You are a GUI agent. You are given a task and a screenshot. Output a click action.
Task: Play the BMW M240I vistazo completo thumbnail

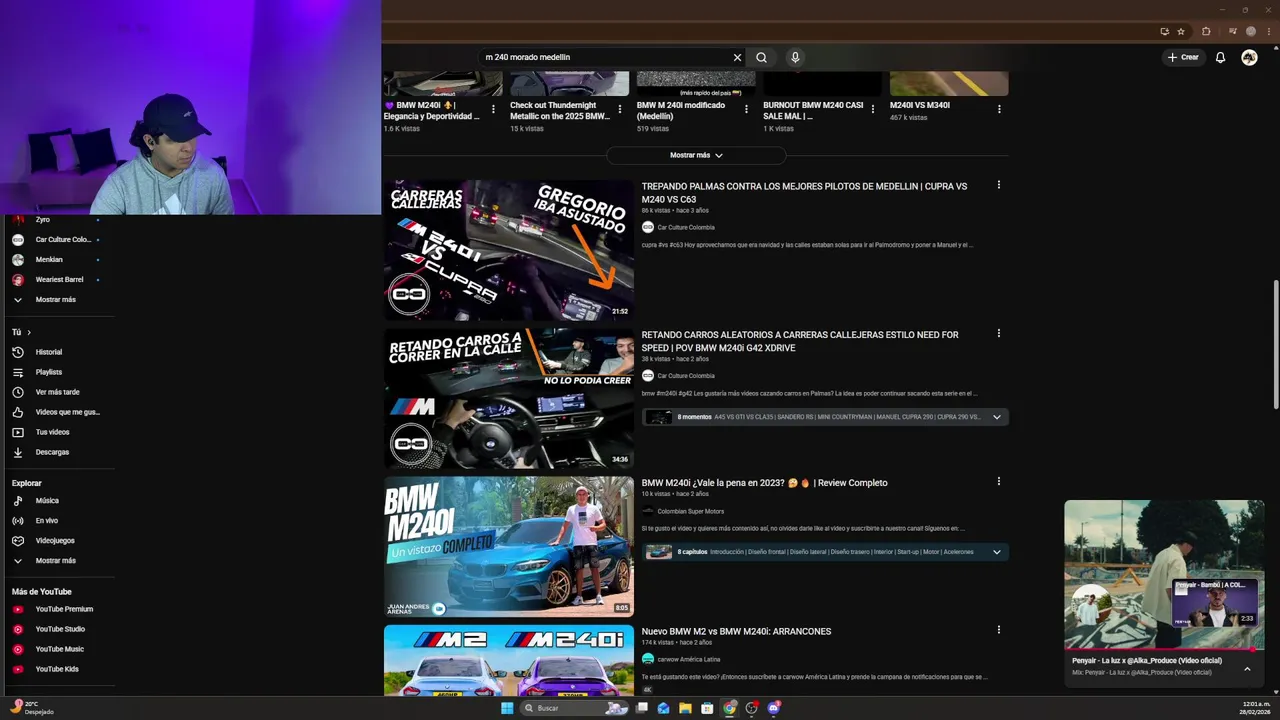[x=509, y=546]
